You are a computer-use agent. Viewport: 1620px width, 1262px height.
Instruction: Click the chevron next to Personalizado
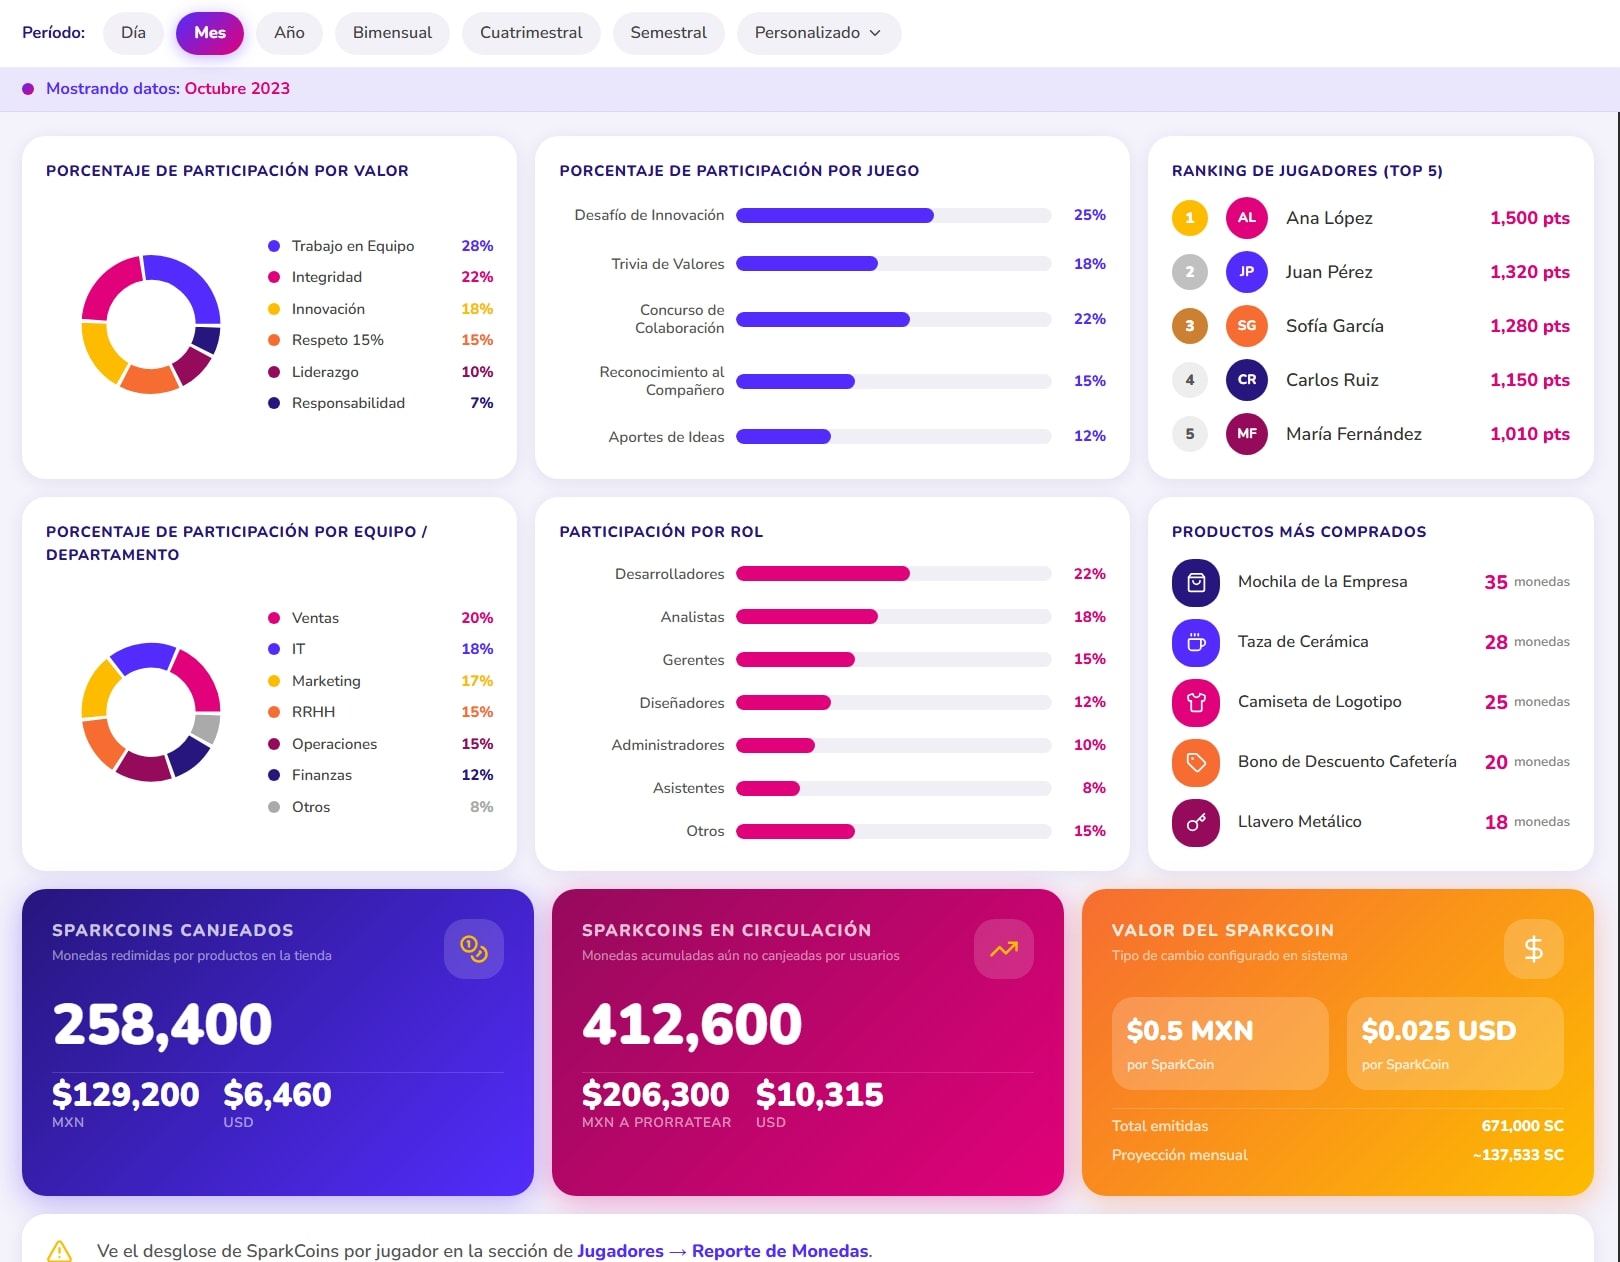click(x=875, y=33)
